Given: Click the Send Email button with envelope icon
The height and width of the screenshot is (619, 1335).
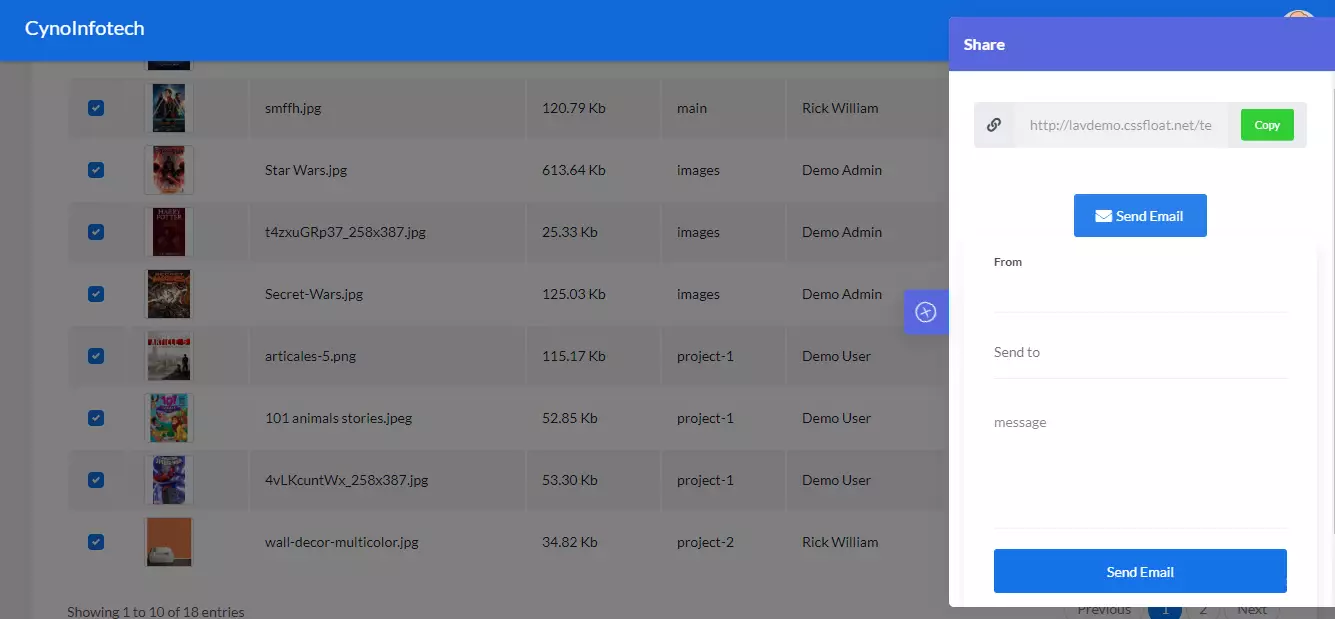Looking at the screenshot, I should tap(1140, 216).
